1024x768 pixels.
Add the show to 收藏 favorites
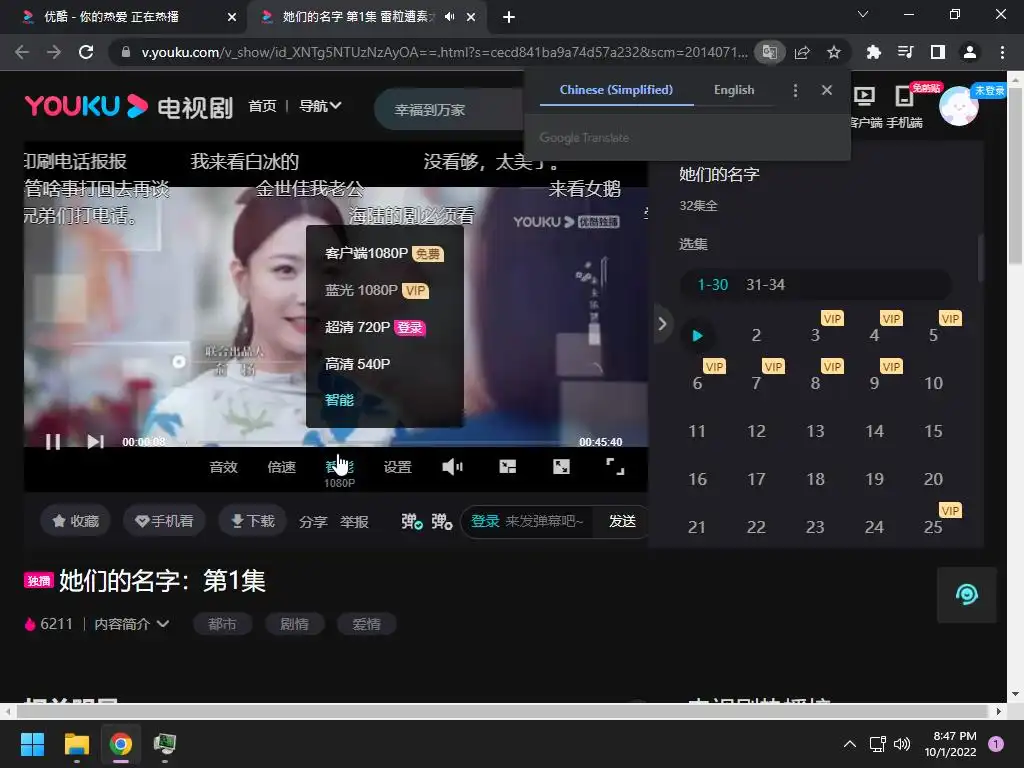click(x=76, y=521)
